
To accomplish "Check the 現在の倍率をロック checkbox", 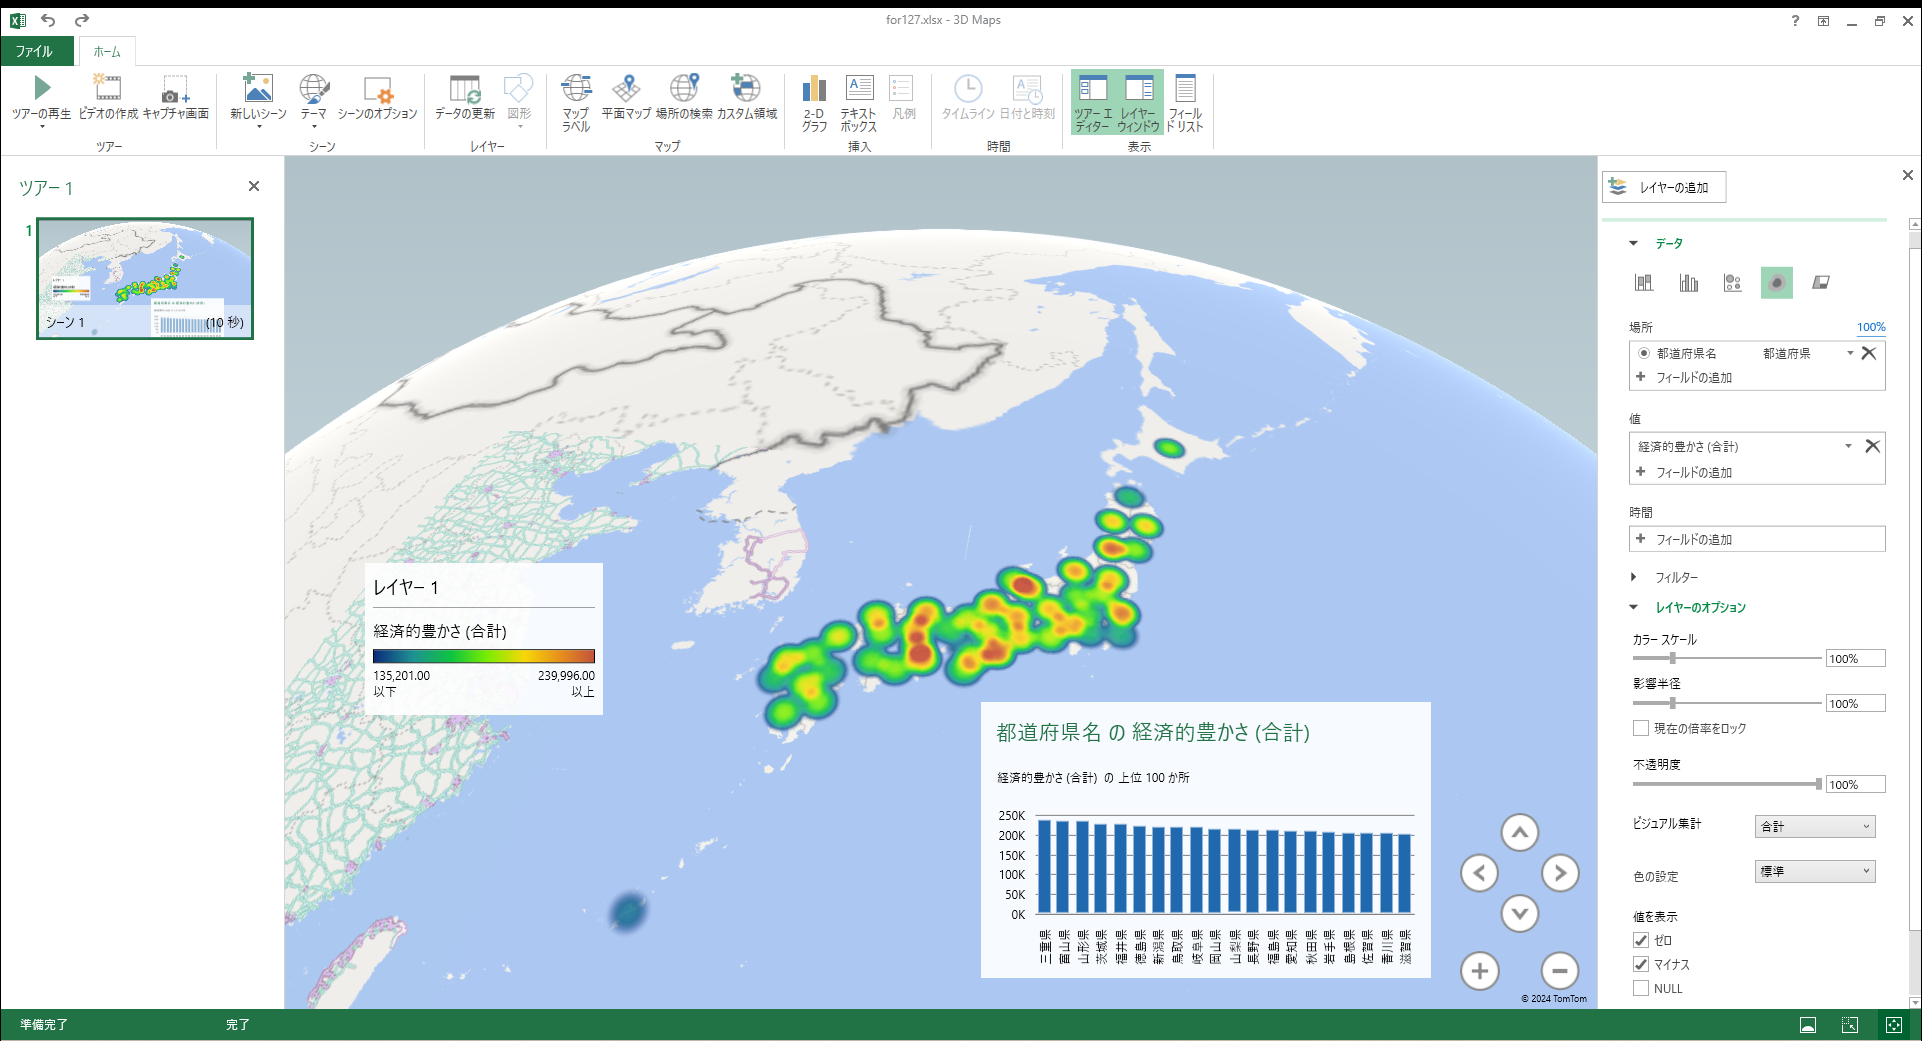I will click(1641, 728).
